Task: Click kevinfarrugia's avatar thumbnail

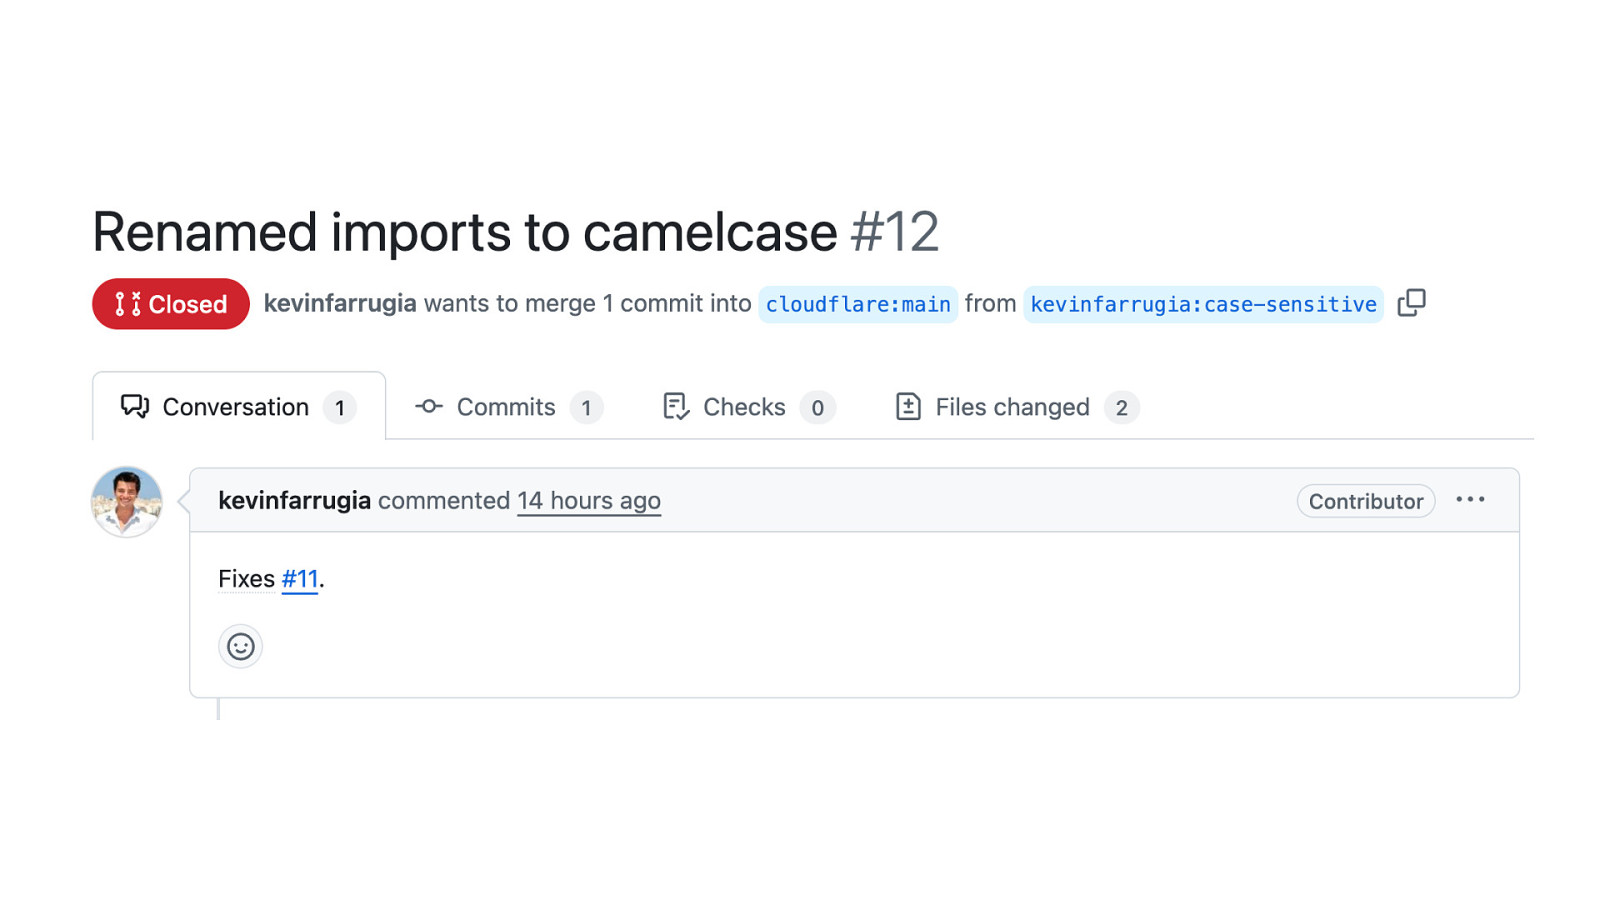Action: (127, 502)
